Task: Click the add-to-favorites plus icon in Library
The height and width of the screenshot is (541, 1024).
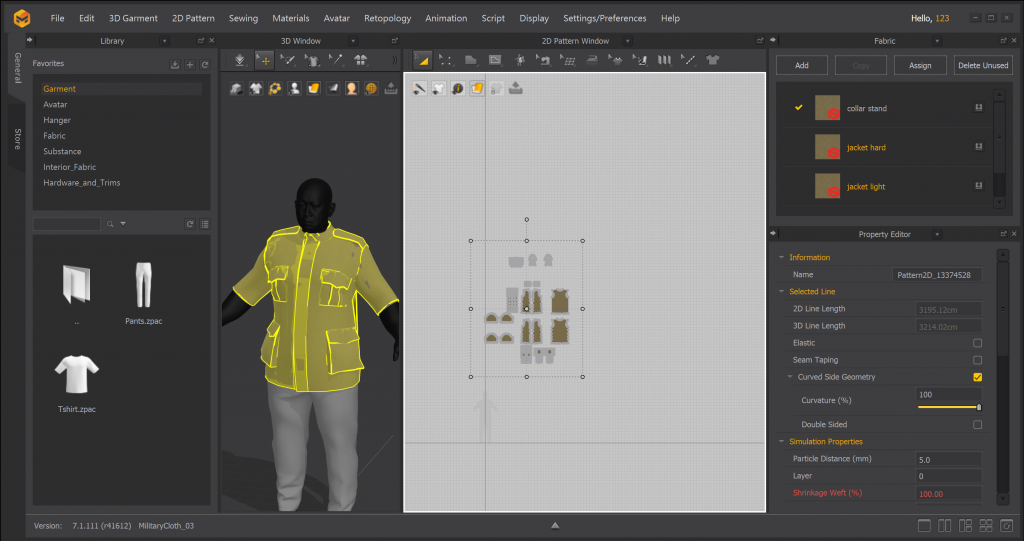Action: 190,65
